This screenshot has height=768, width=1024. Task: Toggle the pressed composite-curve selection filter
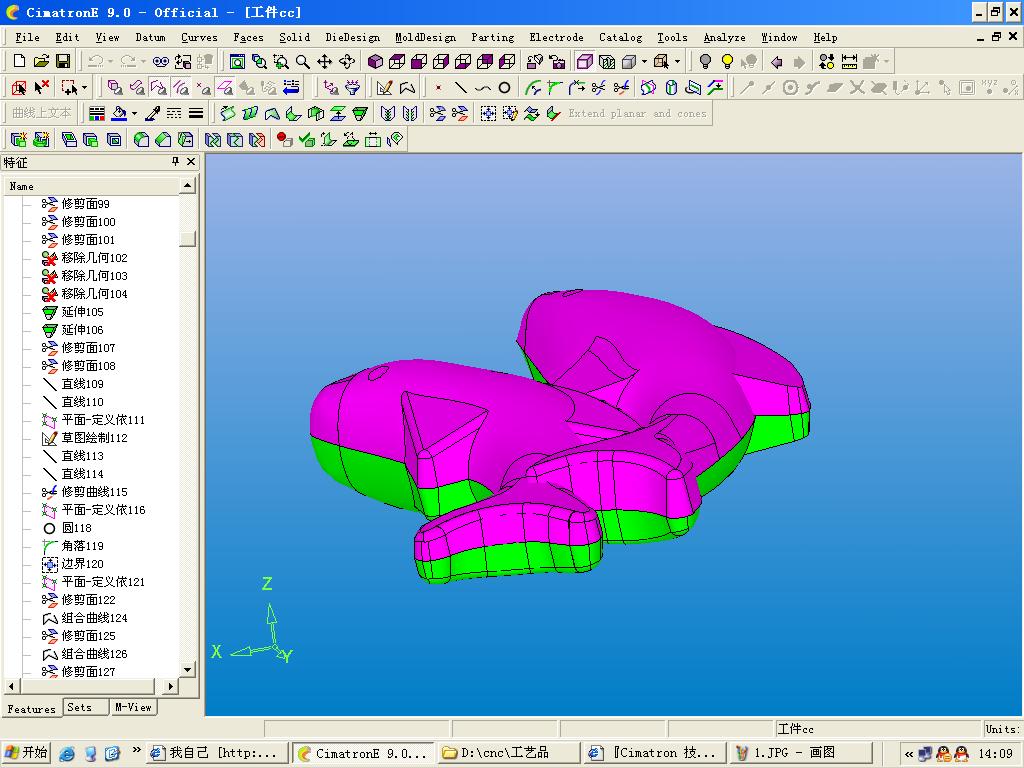(x=159, y=87)
